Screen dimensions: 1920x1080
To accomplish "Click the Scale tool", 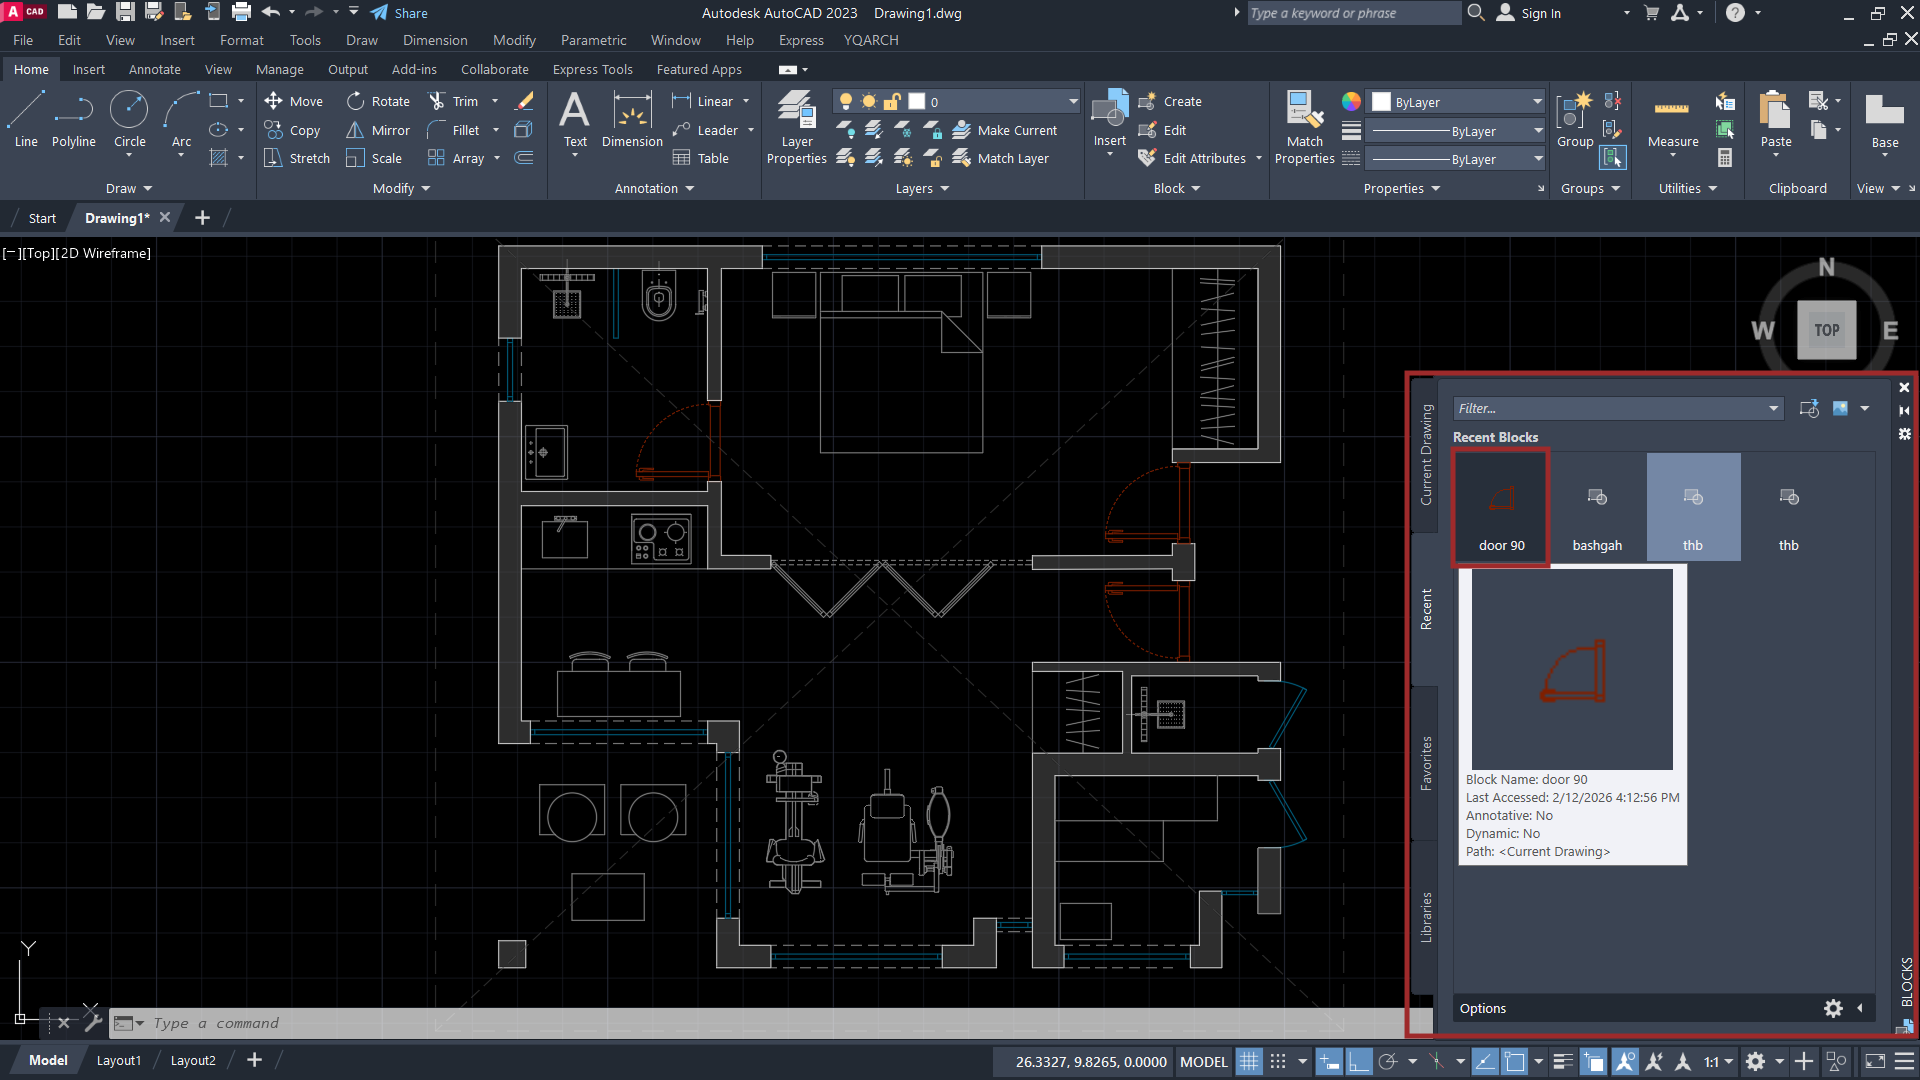I will click(x=374, y=158).
